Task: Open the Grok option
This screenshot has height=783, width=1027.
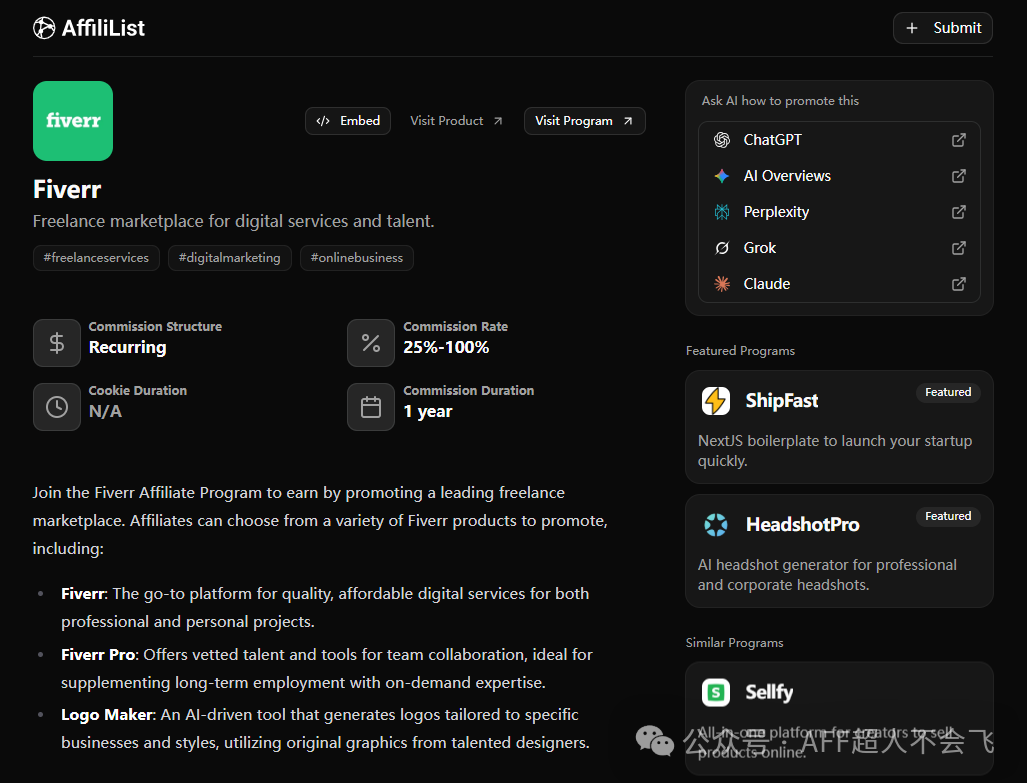Action: pyautogui.click(x=839, y=248)
